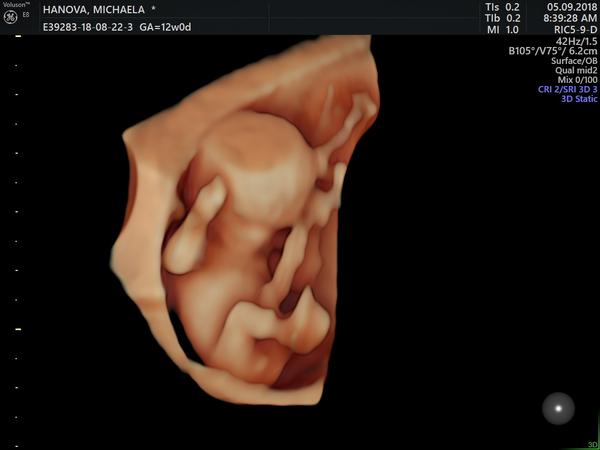Click the green 3D corner indicator

click(592, 444)
